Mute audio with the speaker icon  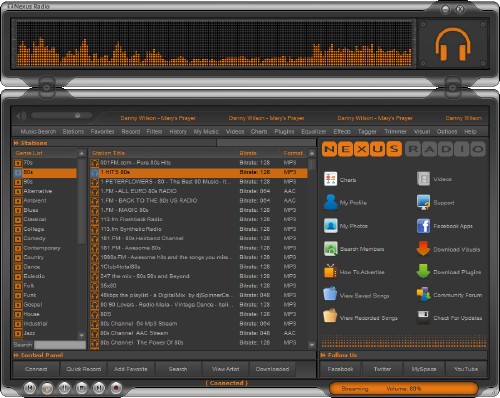click(x=21, y=116)
